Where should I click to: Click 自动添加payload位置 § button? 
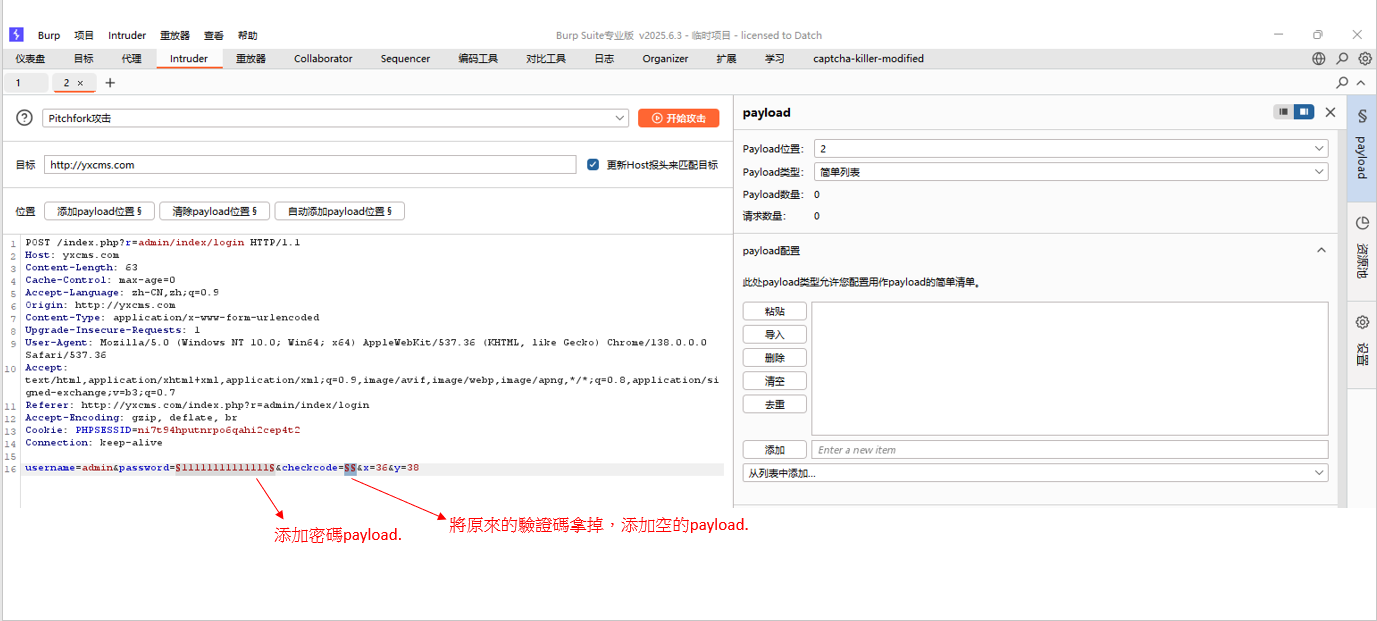click(x=340, y=211)
